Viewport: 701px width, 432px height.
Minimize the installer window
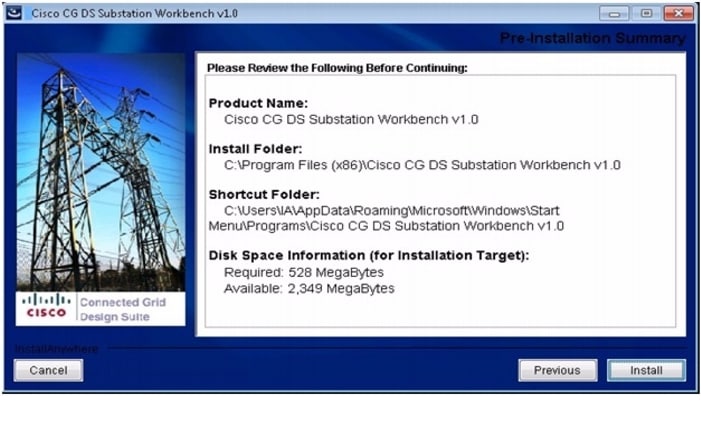coord(614,13)
